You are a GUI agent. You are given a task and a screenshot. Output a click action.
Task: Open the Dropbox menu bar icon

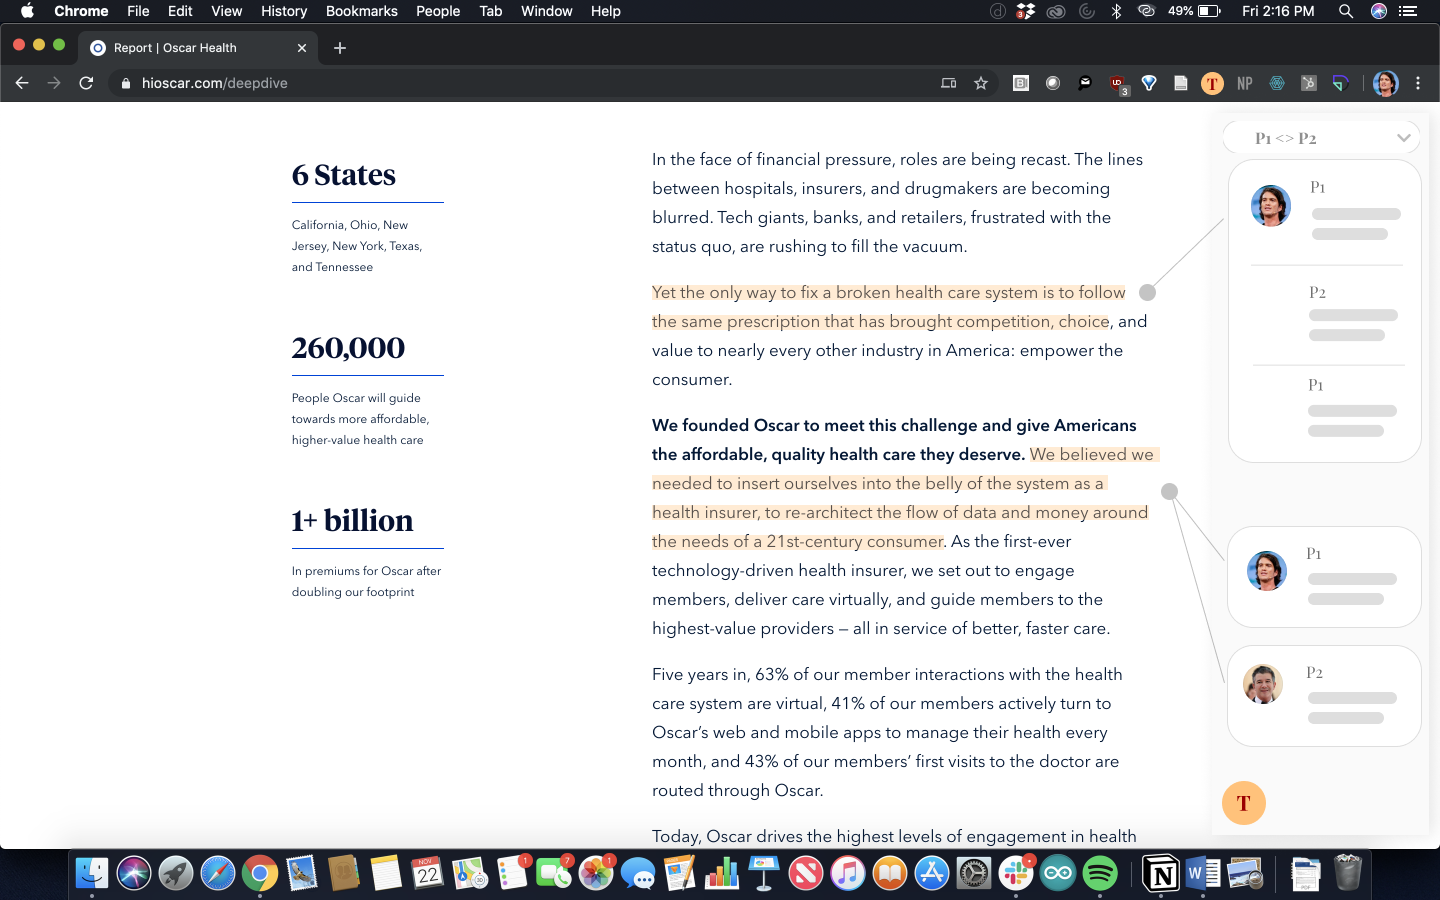point(1025,11)
